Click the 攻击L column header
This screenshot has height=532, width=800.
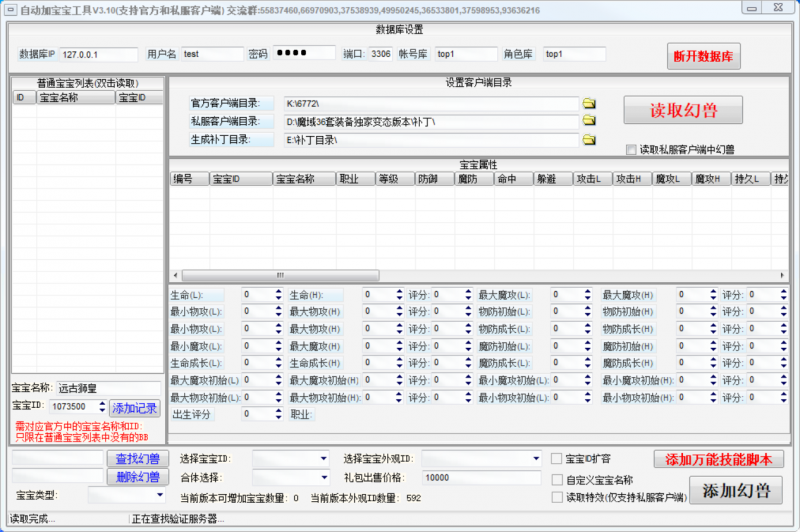592,179
